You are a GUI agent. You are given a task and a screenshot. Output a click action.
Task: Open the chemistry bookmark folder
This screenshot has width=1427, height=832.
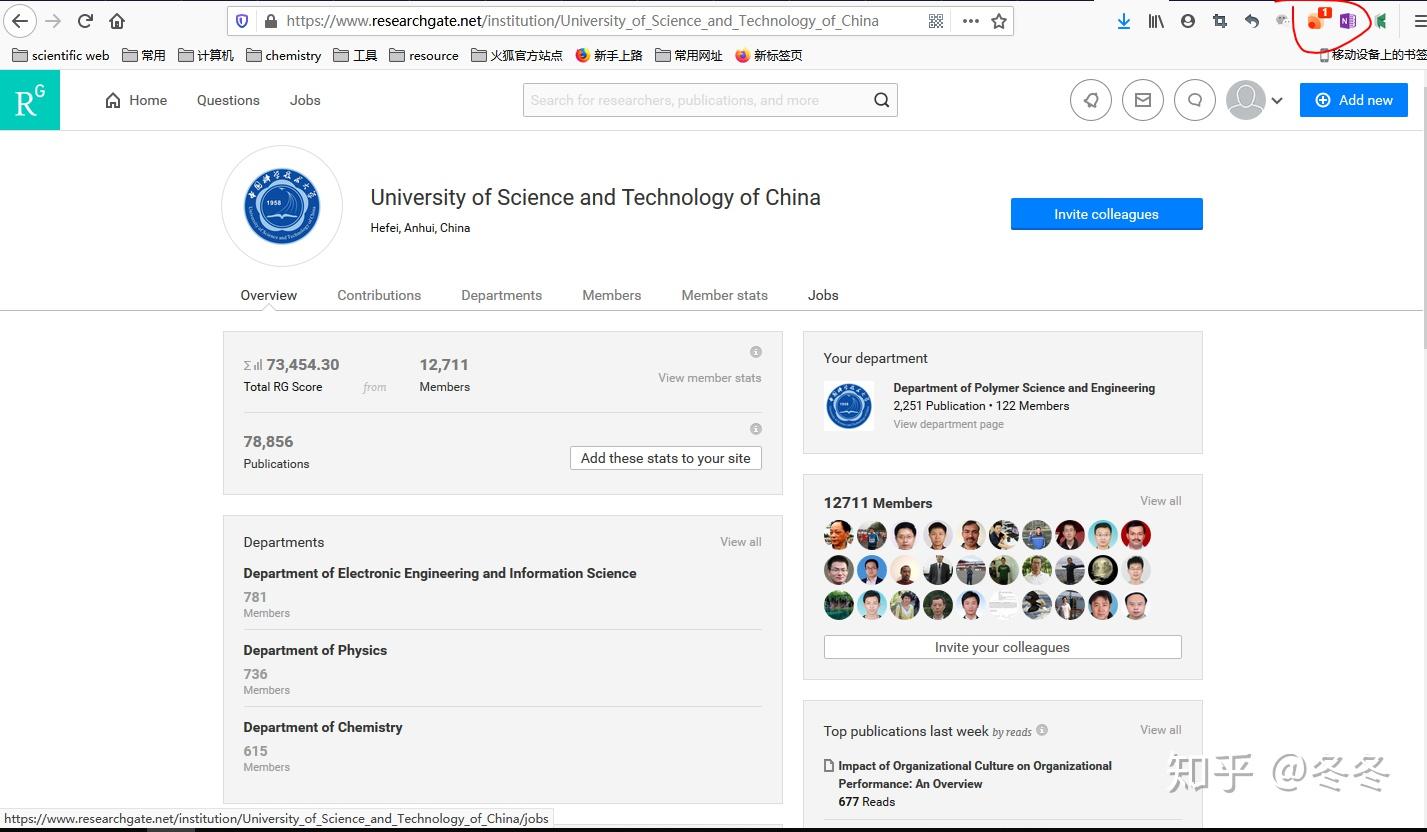pos(284,55)
